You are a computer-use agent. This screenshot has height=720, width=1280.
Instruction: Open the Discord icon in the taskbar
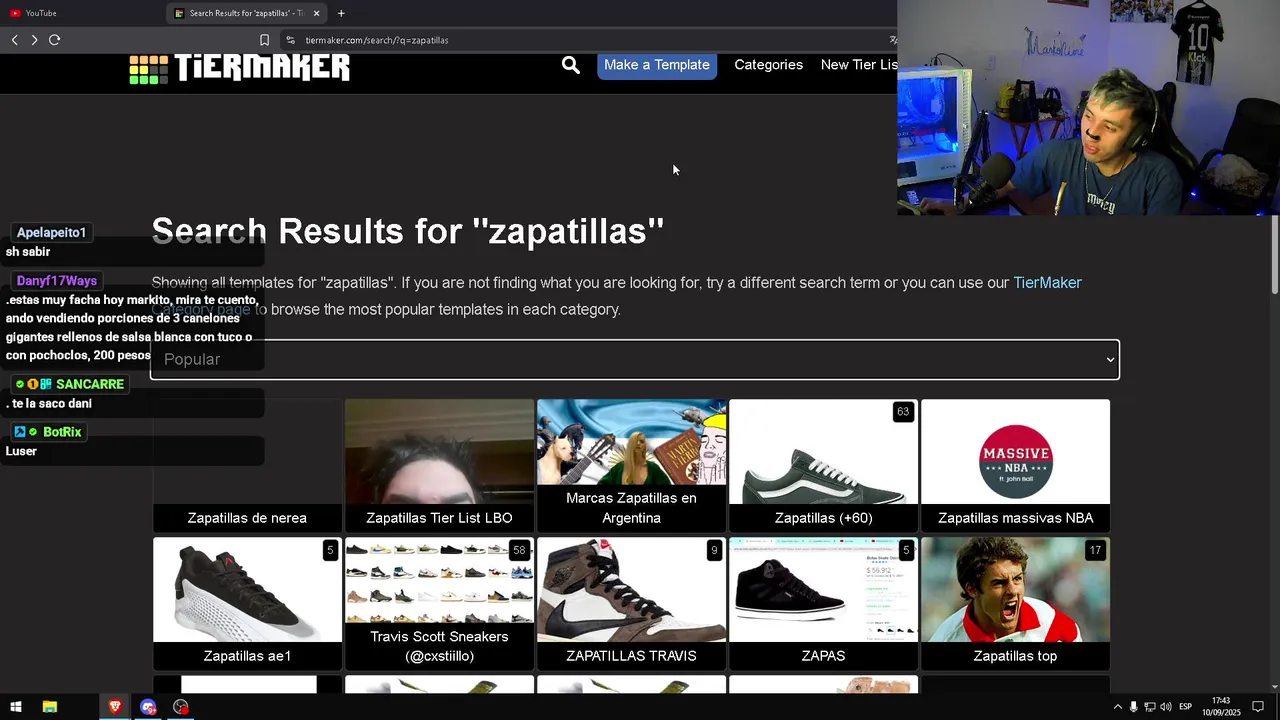[x=148, y=707]
